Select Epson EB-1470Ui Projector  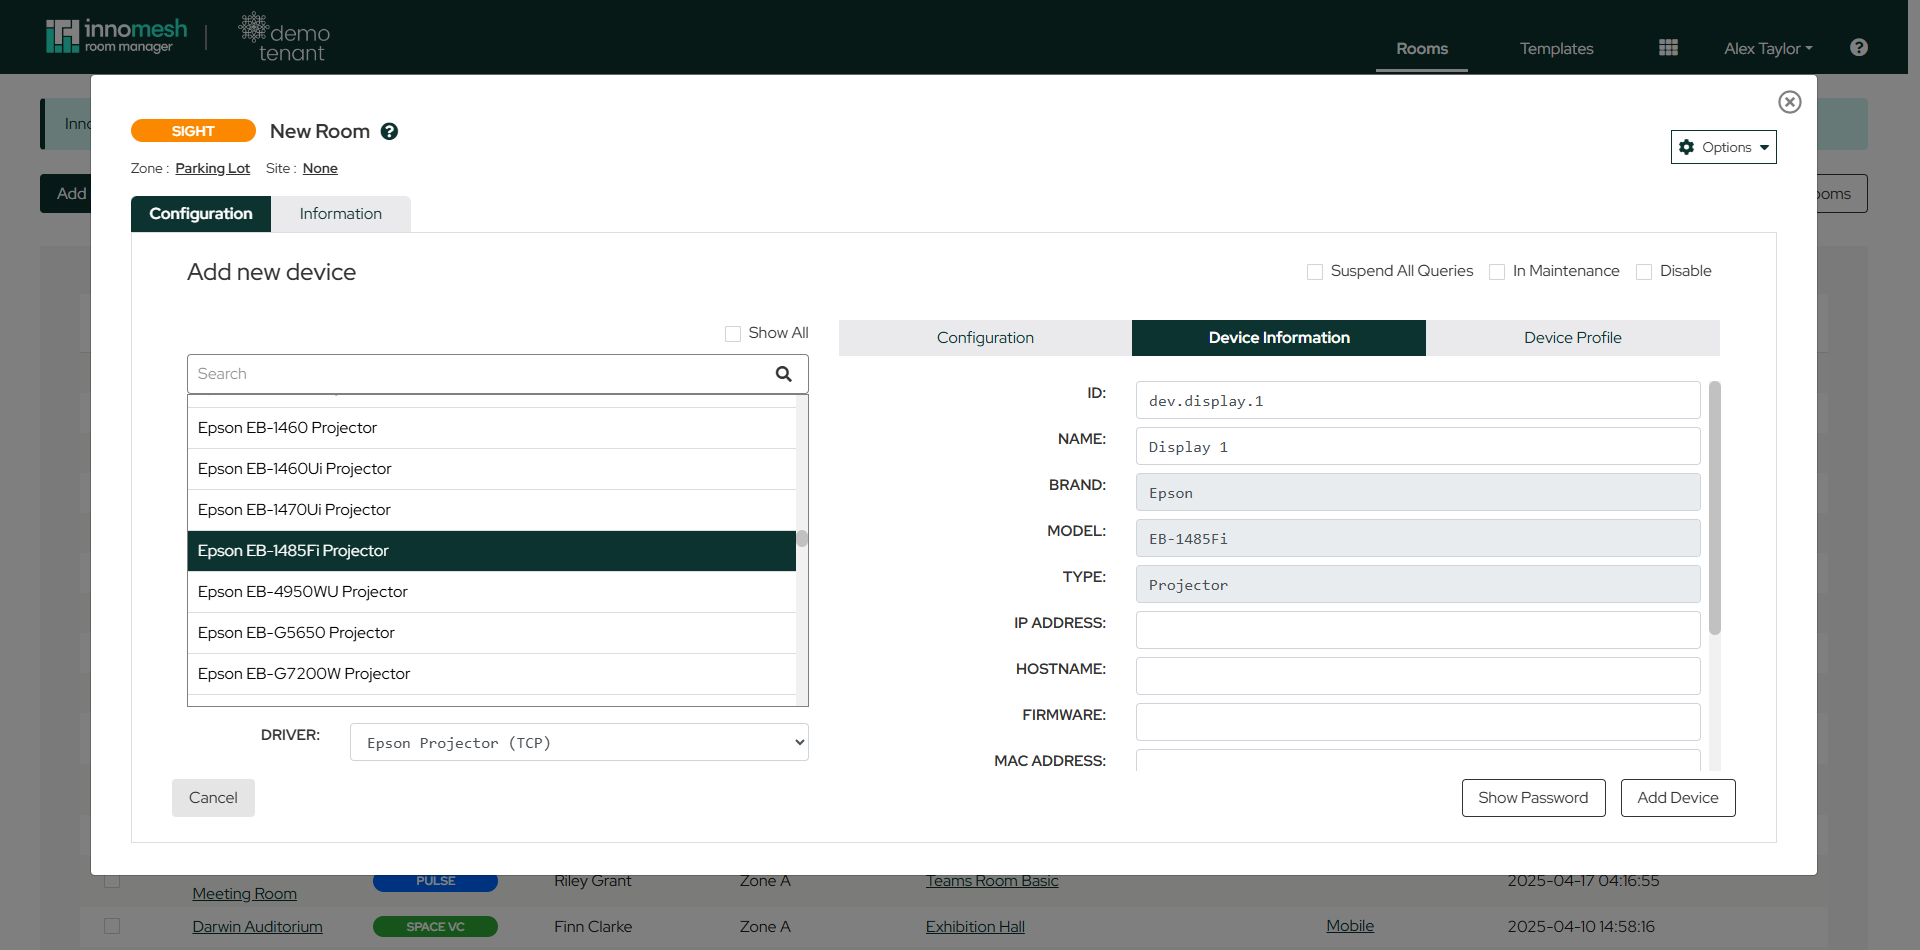click(492, 510)
